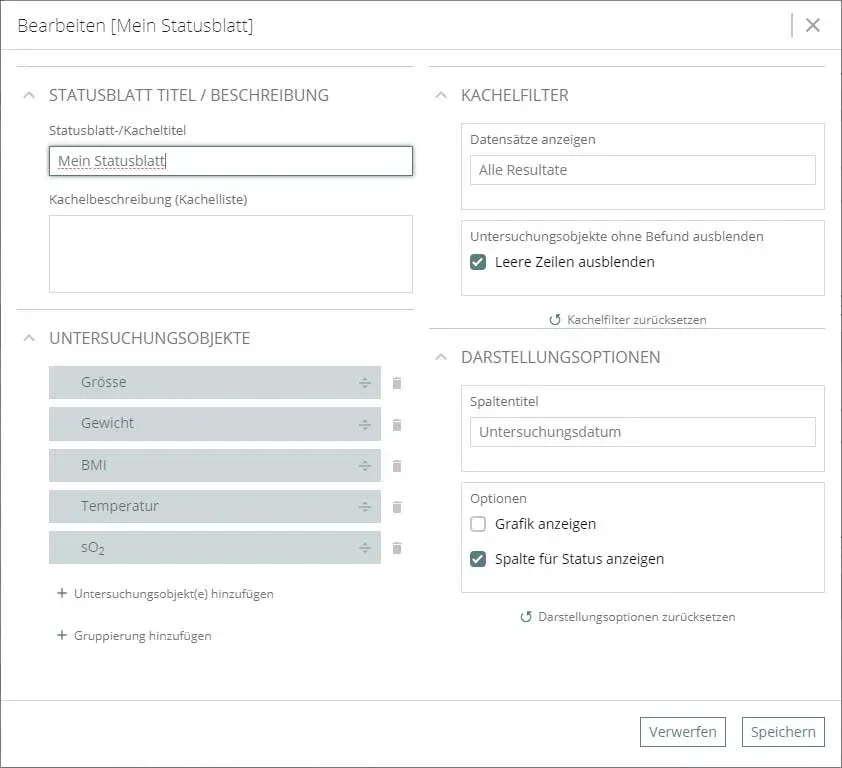Screen dimensions: 842x768
Task: Grab the reorder handle of sO2
Action: (365, 548)
